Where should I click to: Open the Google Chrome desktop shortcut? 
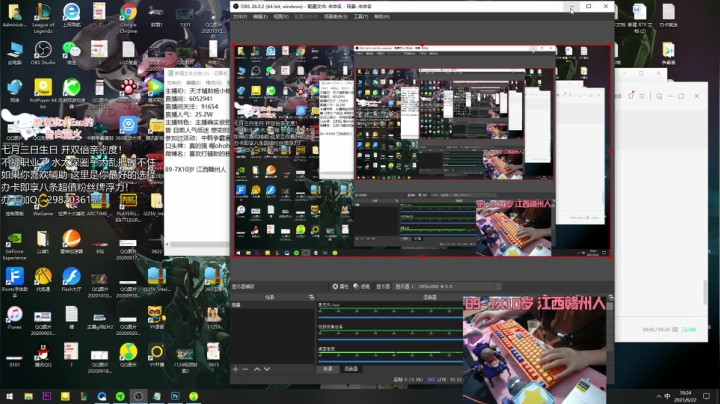click(128, 17)
